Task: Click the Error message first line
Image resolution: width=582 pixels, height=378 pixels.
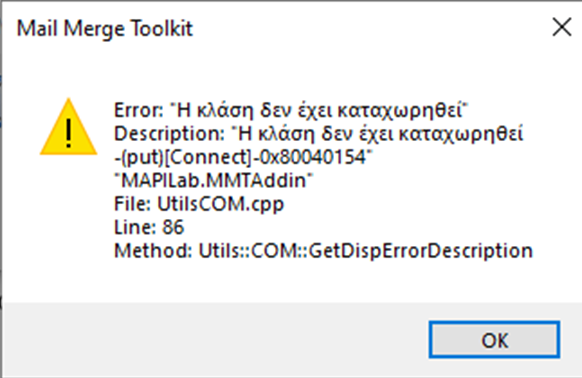Action: [x=291, y=110]
